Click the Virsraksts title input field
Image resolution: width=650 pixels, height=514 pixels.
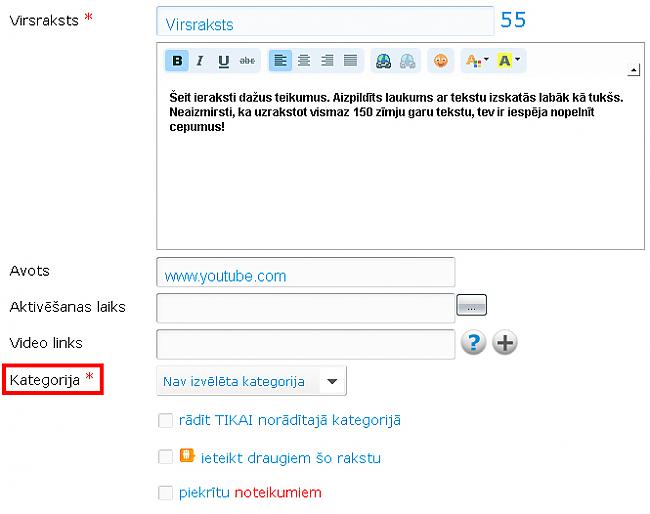click(x=325, y=22)
